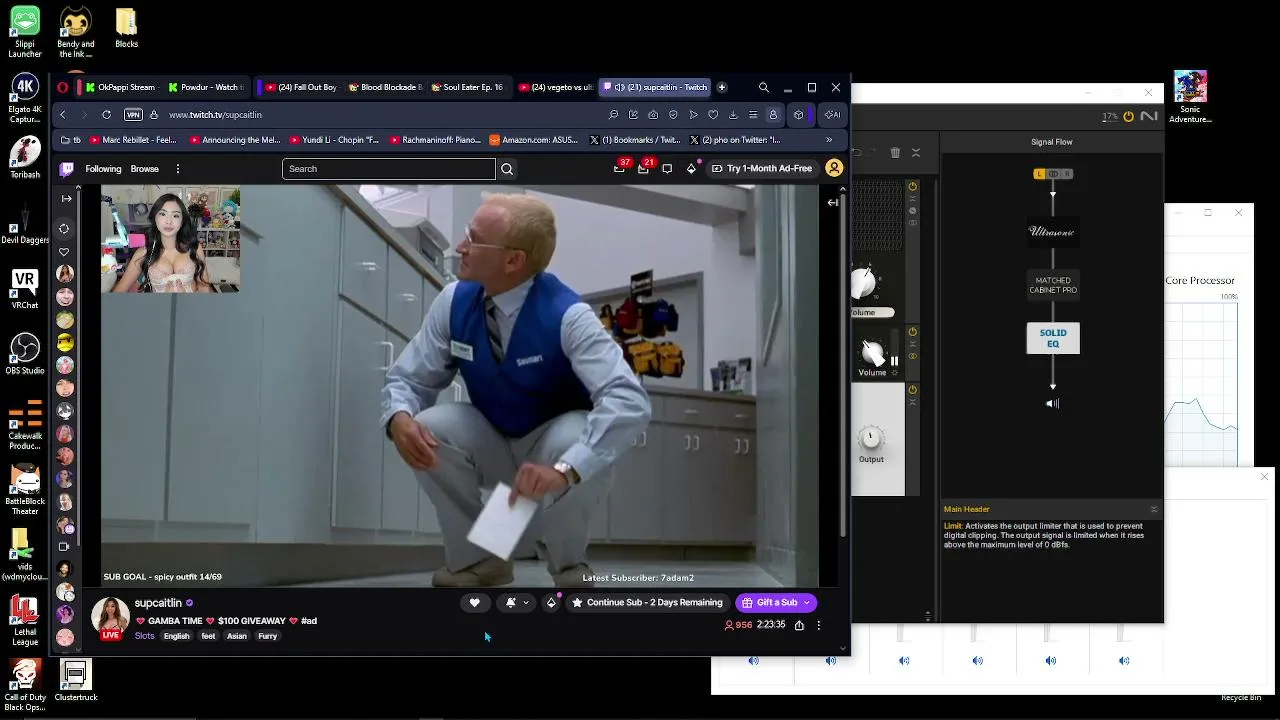Viewport: 1280px width, 720px height.
Task: Click the Output knob in Guitar Rig
Action: [x=871, y=438]
